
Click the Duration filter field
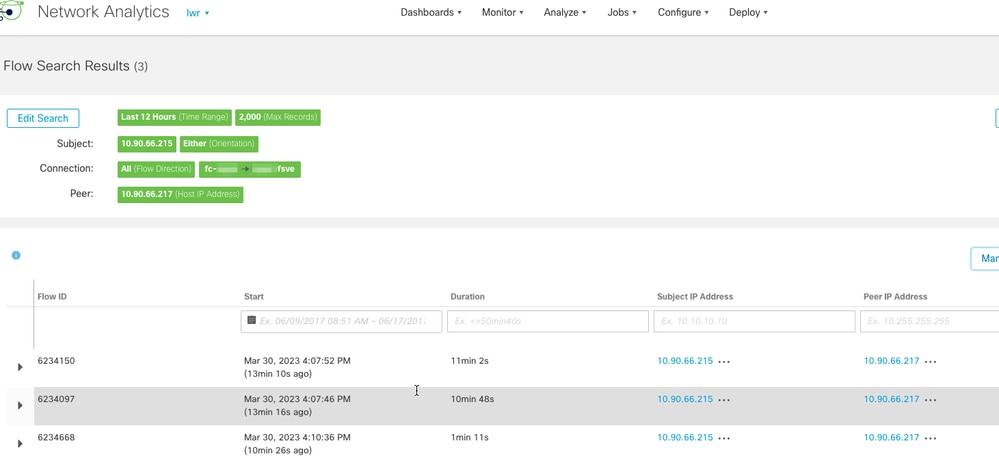pyautogui.click(x=548, y=321)
